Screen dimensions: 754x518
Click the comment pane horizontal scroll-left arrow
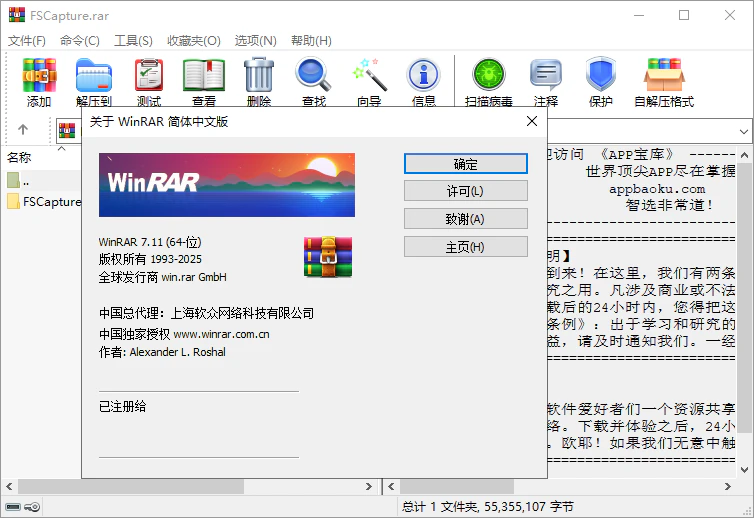coord(391,487)
